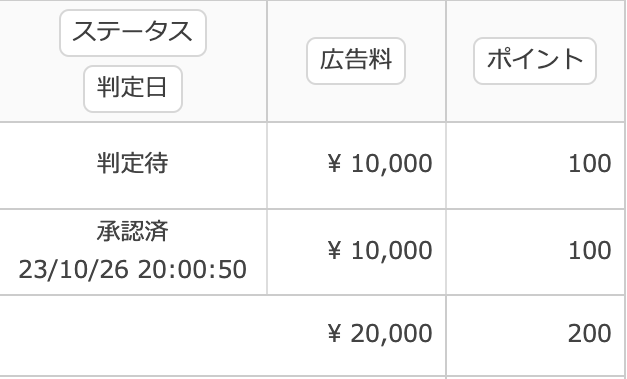Click the empty total row label cell
This screenshot has height=379, width=627.
pyautogui.click(x=133, y=335)
